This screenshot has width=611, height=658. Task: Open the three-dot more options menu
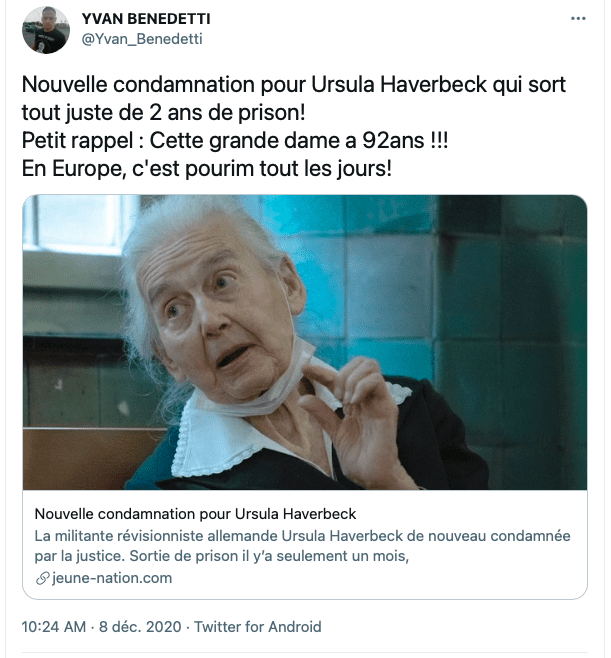[x=578, y=18]
